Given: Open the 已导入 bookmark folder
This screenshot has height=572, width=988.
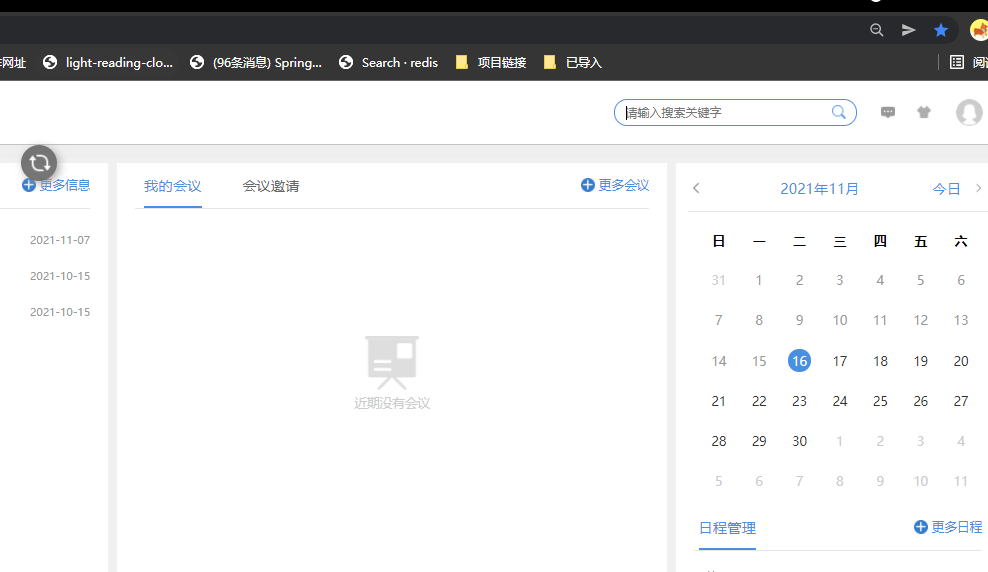Looking at the screenshot, I should point(573,62).
